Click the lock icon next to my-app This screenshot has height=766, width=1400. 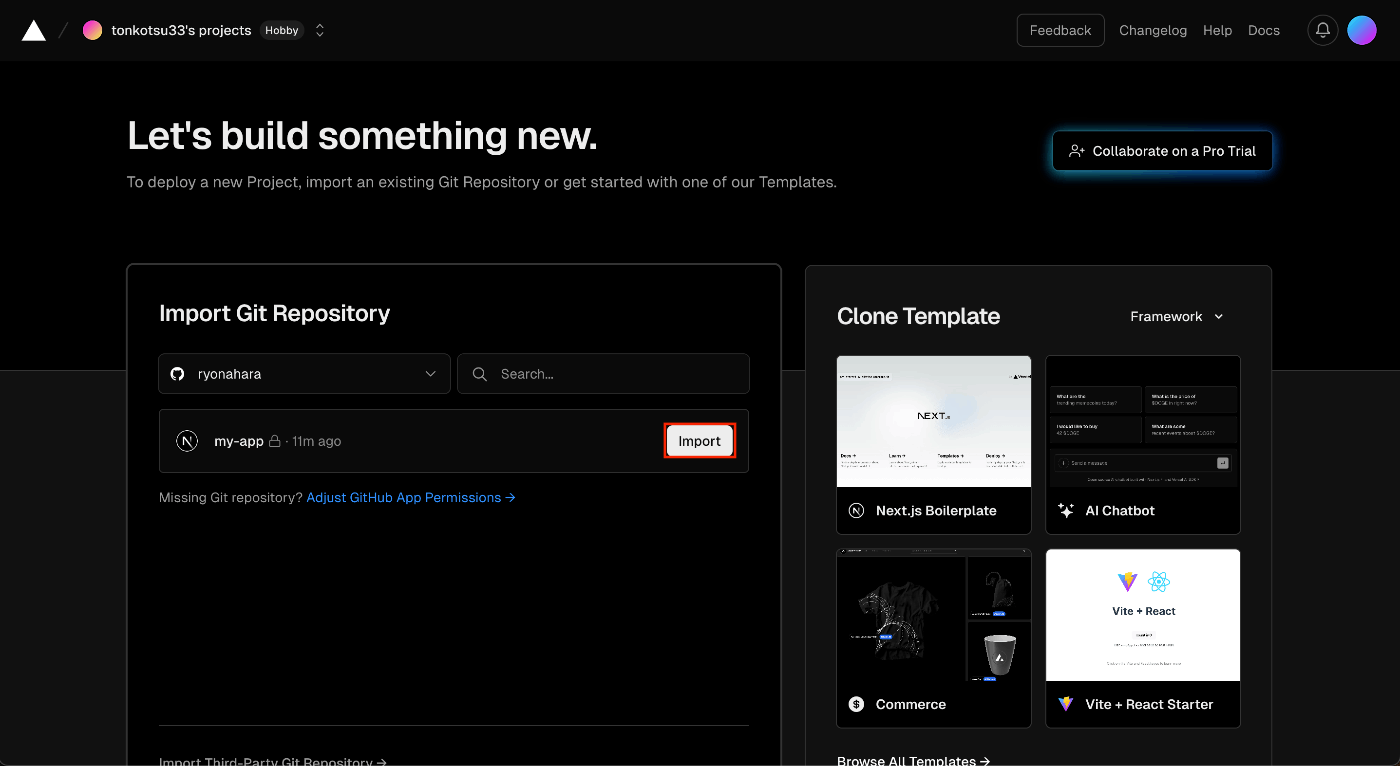pos(275,441)
